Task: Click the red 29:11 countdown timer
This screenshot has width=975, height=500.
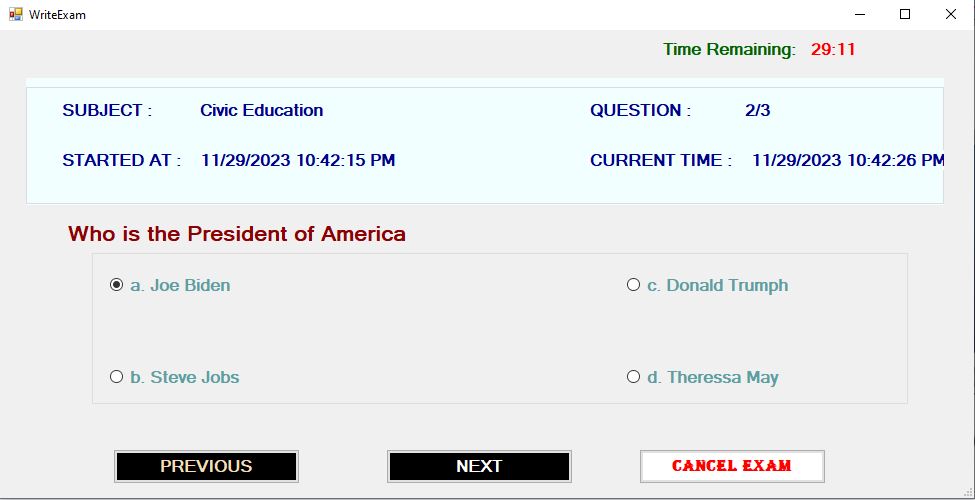Action: coord(833,50)
